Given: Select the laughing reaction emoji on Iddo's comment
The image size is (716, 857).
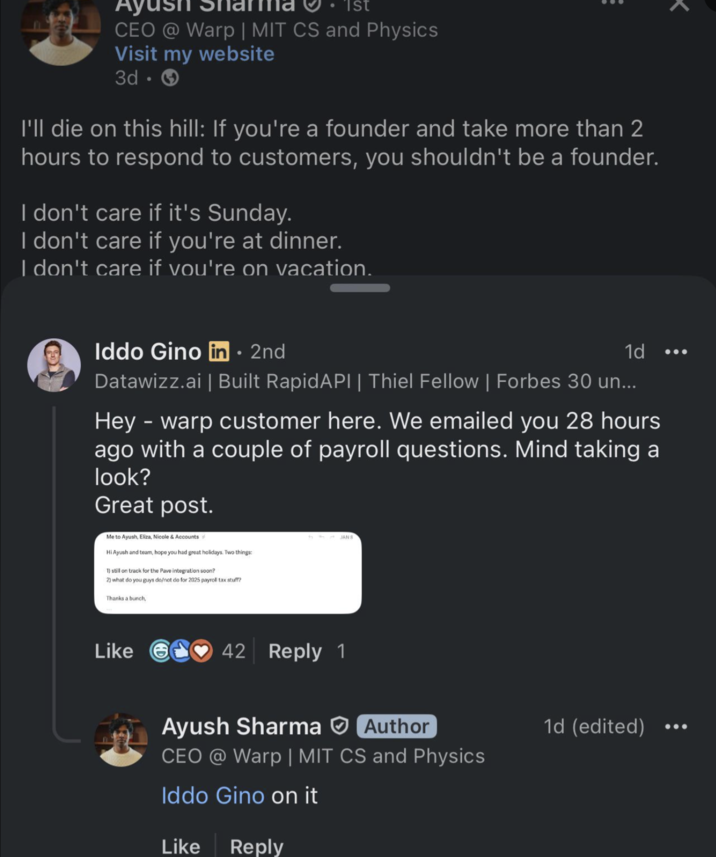Looking at the screenshot, I should pos(161,650).
